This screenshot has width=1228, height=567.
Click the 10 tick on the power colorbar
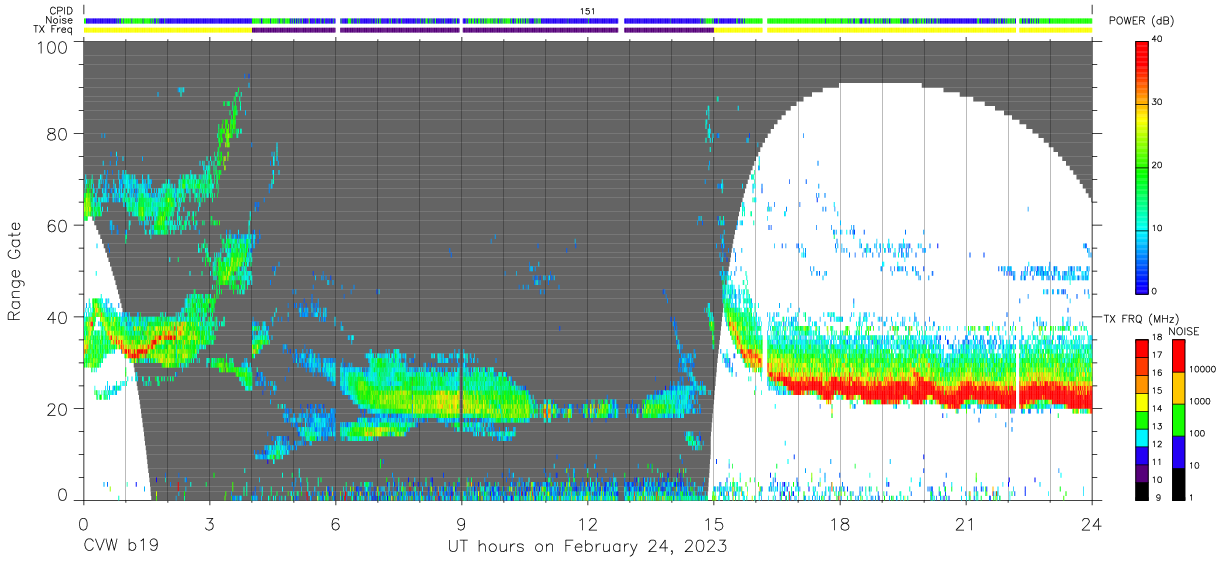point(1157,228)
